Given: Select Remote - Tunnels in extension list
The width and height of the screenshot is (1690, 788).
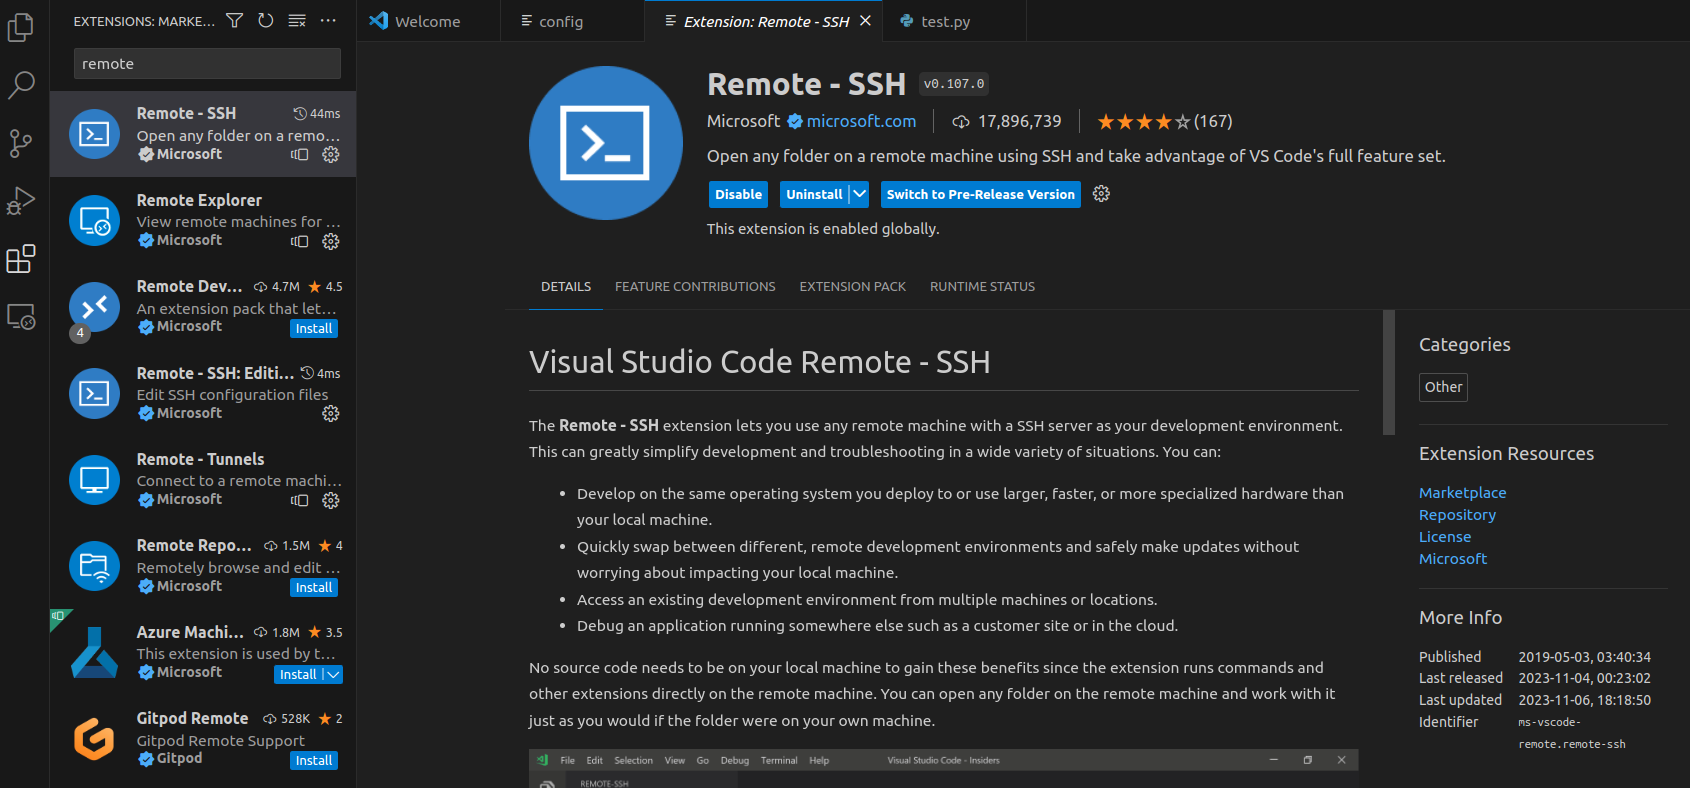Looking at the screenshot, I should pos(203,480).
